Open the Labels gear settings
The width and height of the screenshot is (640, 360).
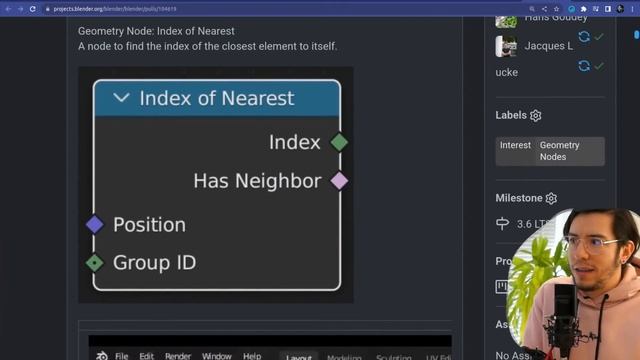click(536, 116)
